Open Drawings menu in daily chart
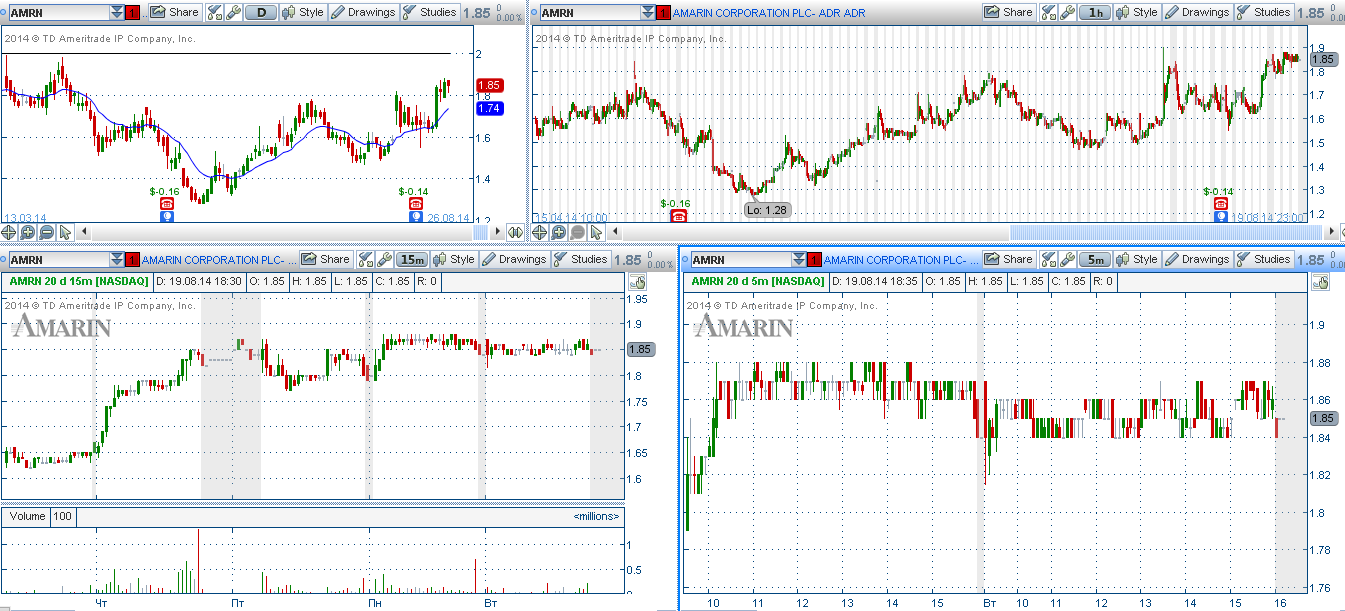The width and height of the screenshot is (1345, 611). point(363,13)
